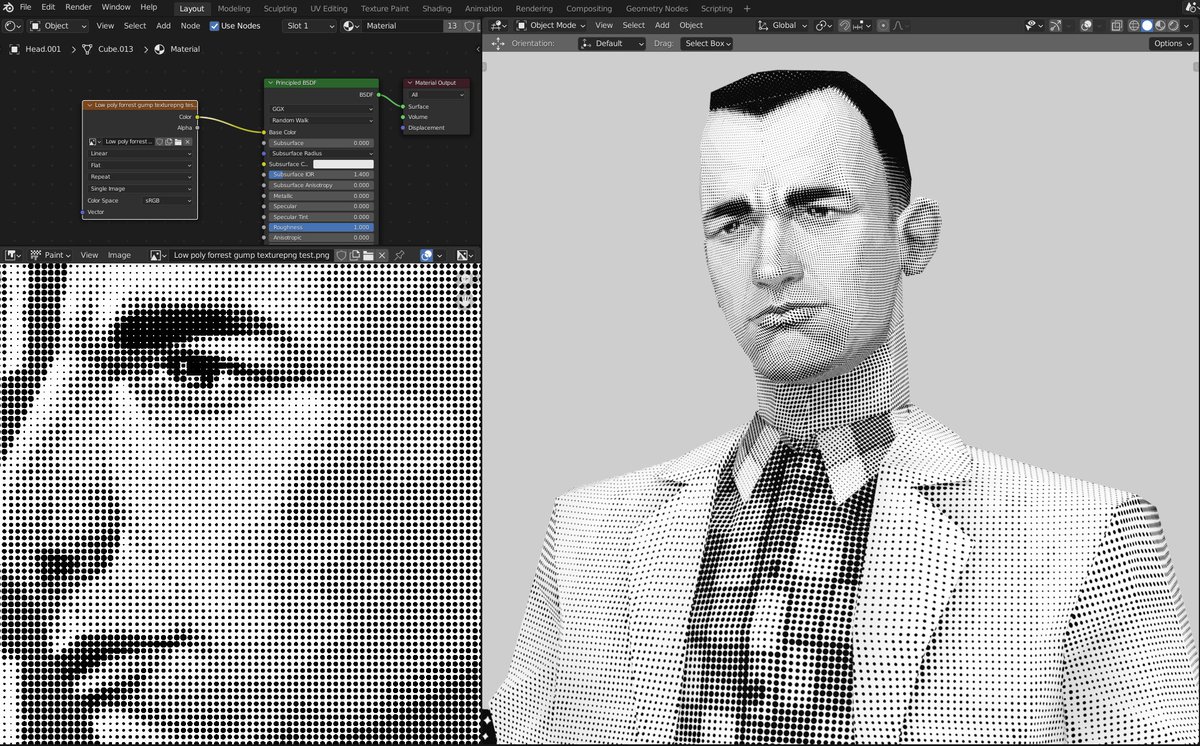The height and width of the screenshot is (746, 1200).
Task: Switch to the UV Editing workspace tab
Action: [329, 8]
